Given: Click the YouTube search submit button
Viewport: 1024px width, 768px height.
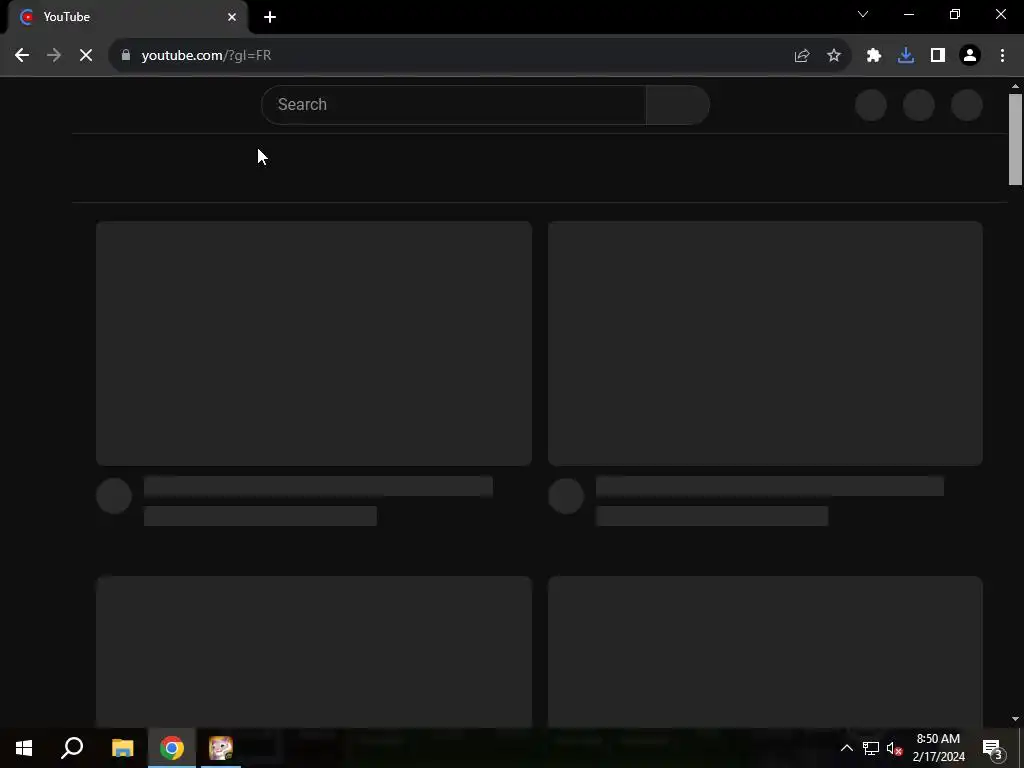Looking at the screenshot, I should click(x=678, y=104).
